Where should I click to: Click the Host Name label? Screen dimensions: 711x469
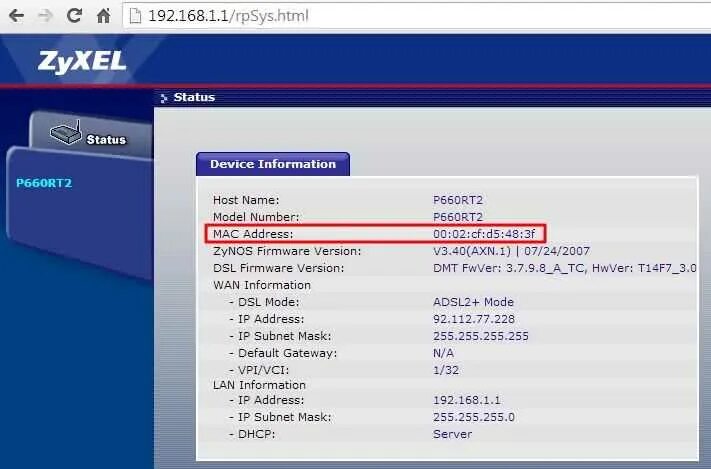coord(246,200)
